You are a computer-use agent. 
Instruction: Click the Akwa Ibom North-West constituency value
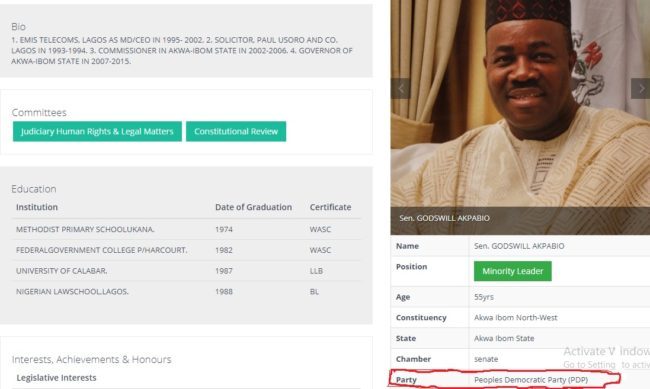point(516,318)
